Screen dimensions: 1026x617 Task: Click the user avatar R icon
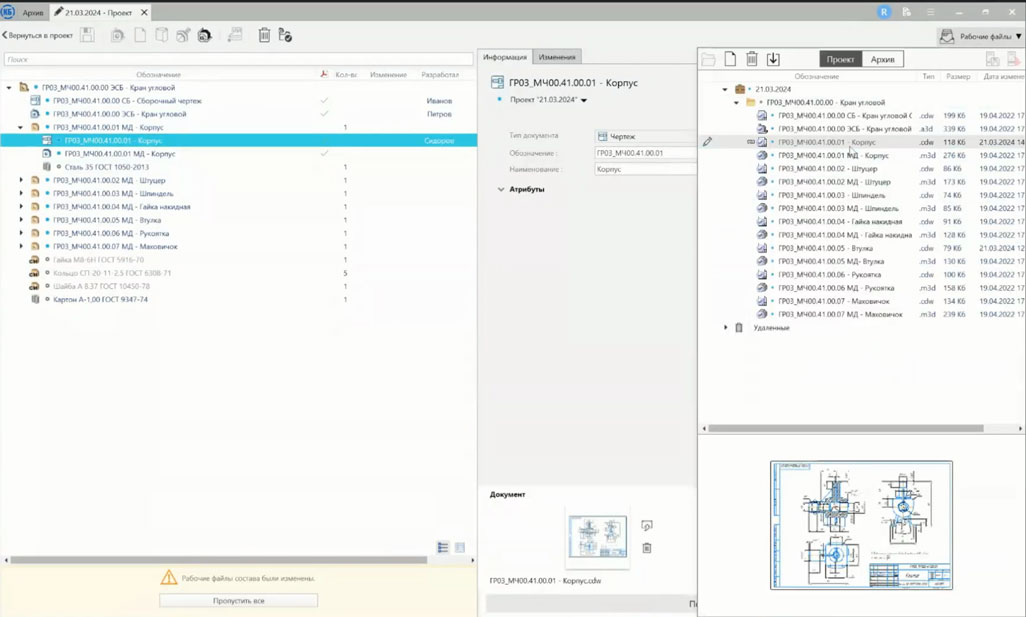coord(884,12)
